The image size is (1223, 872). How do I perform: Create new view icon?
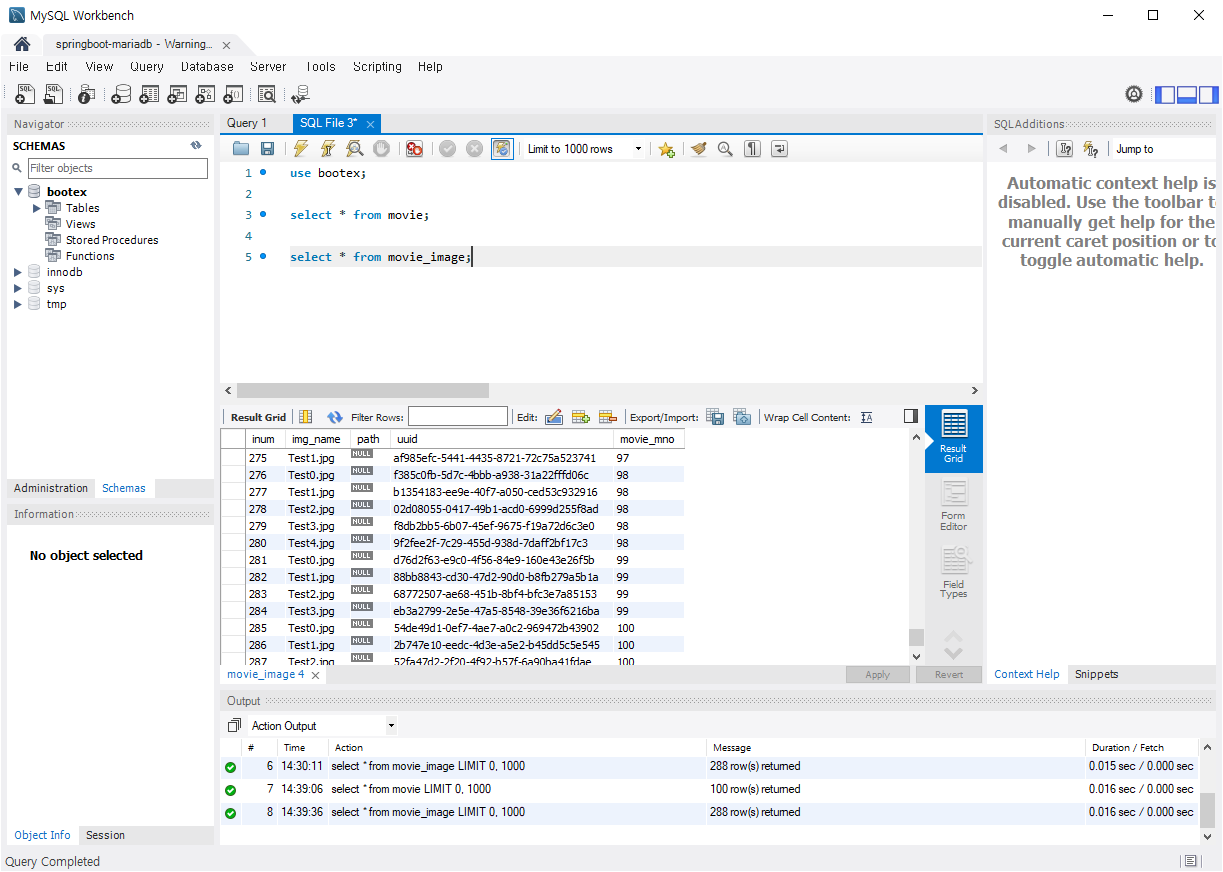point(177,94)
